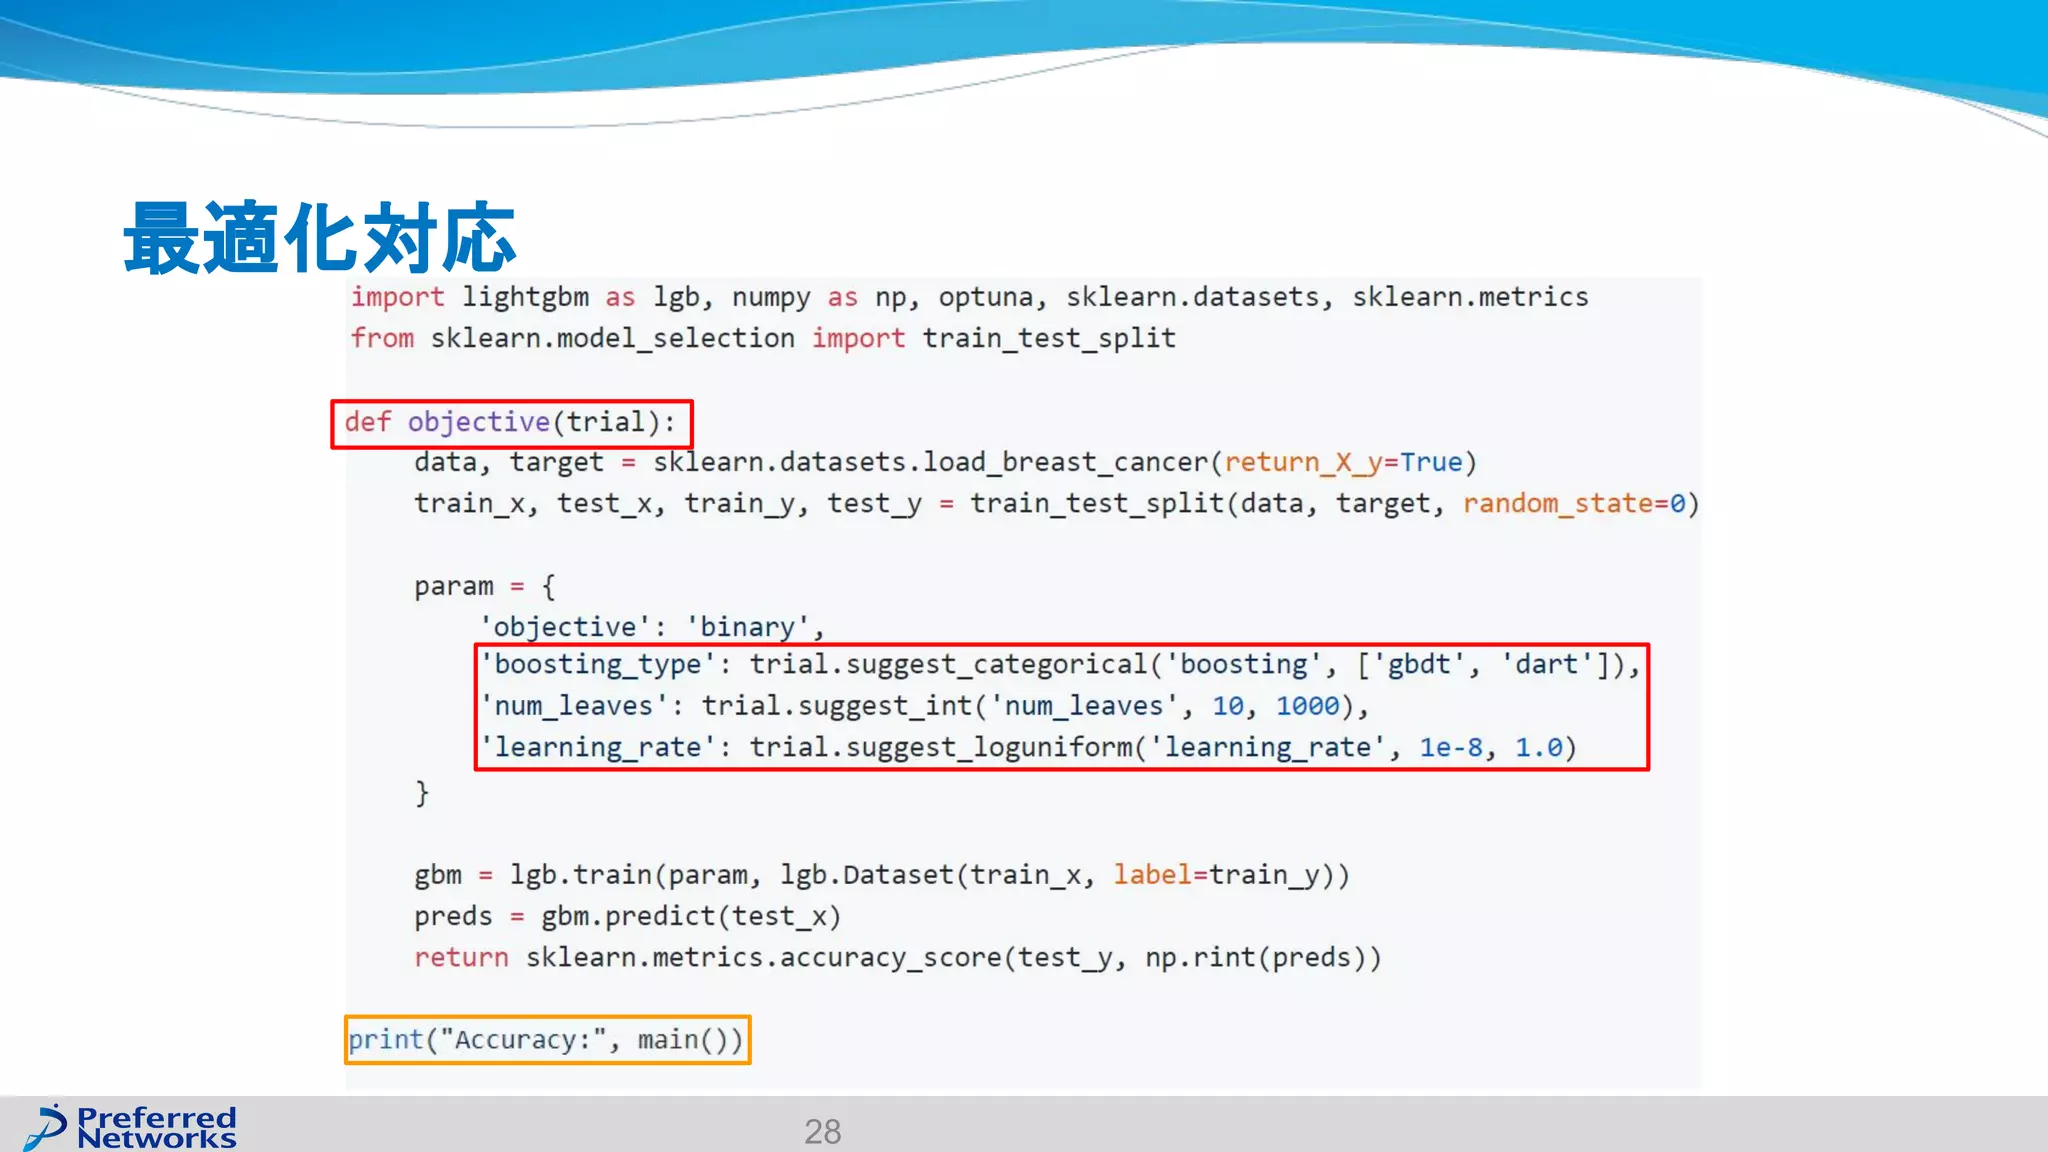Click random_state=0 argument text
This screenshot has height=1152, width=2048.
click(1574, 503)
